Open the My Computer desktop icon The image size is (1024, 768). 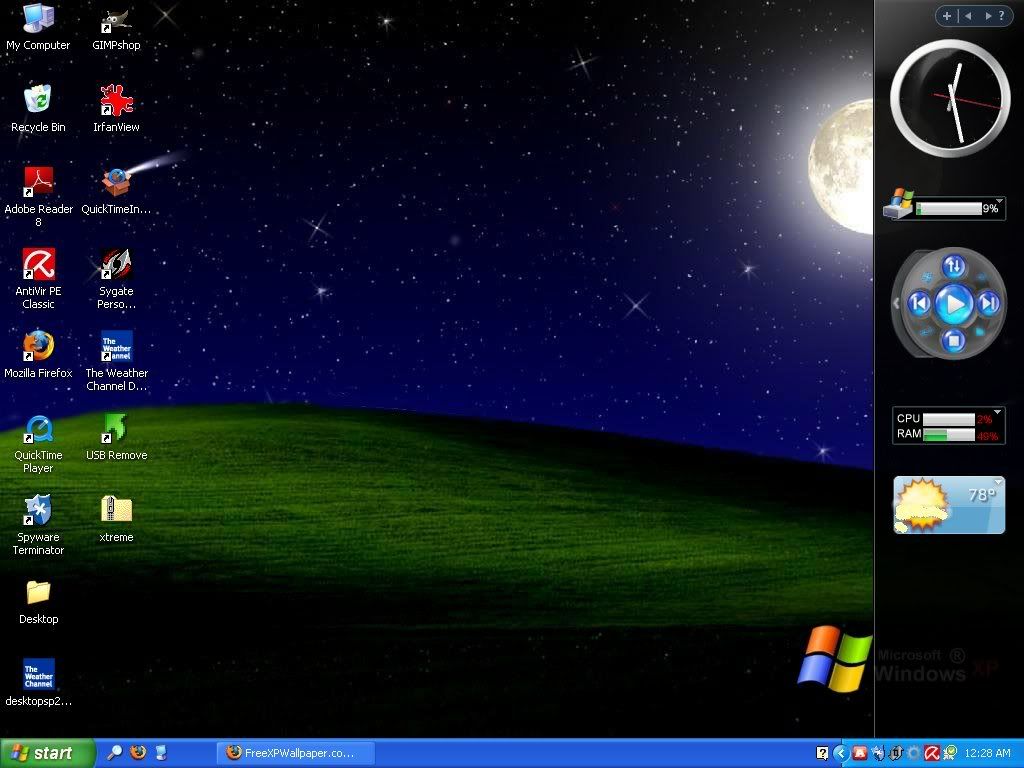point(38,26)
